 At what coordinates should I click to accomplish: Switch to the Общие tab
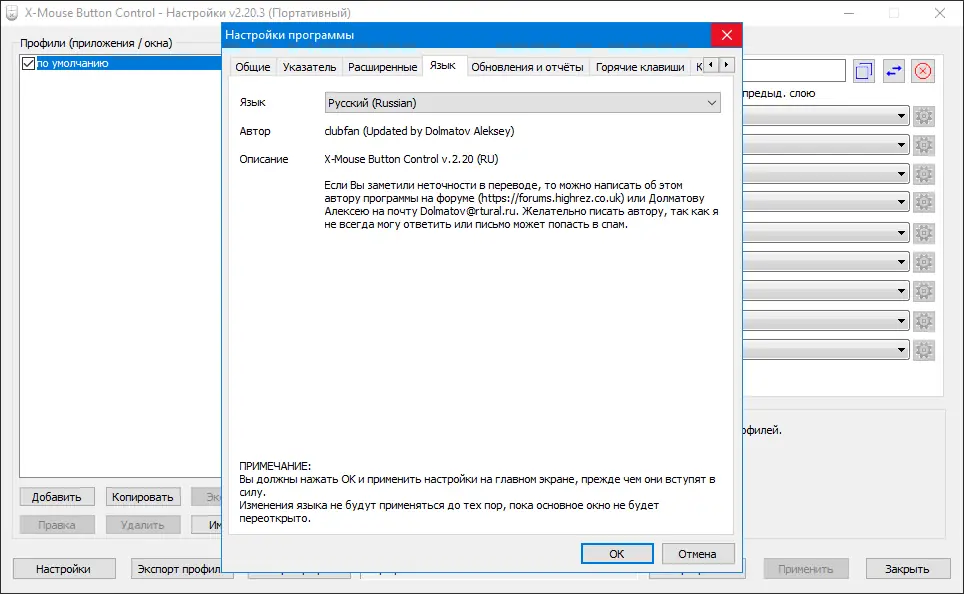[253, 67]
